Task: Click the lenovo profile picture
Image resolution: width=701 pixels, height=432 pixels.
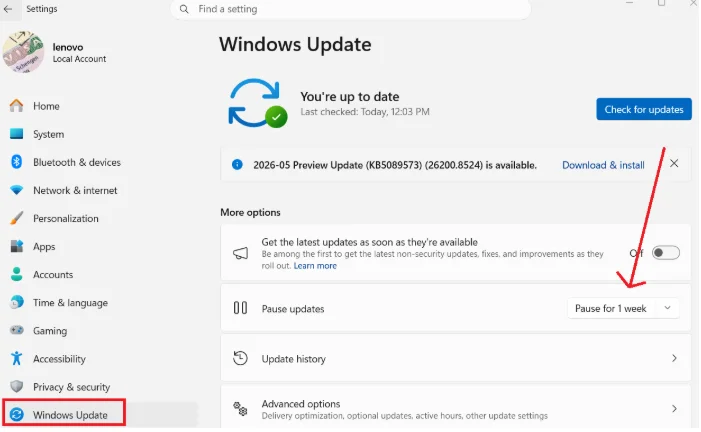Action: click(x=23, y=52)
